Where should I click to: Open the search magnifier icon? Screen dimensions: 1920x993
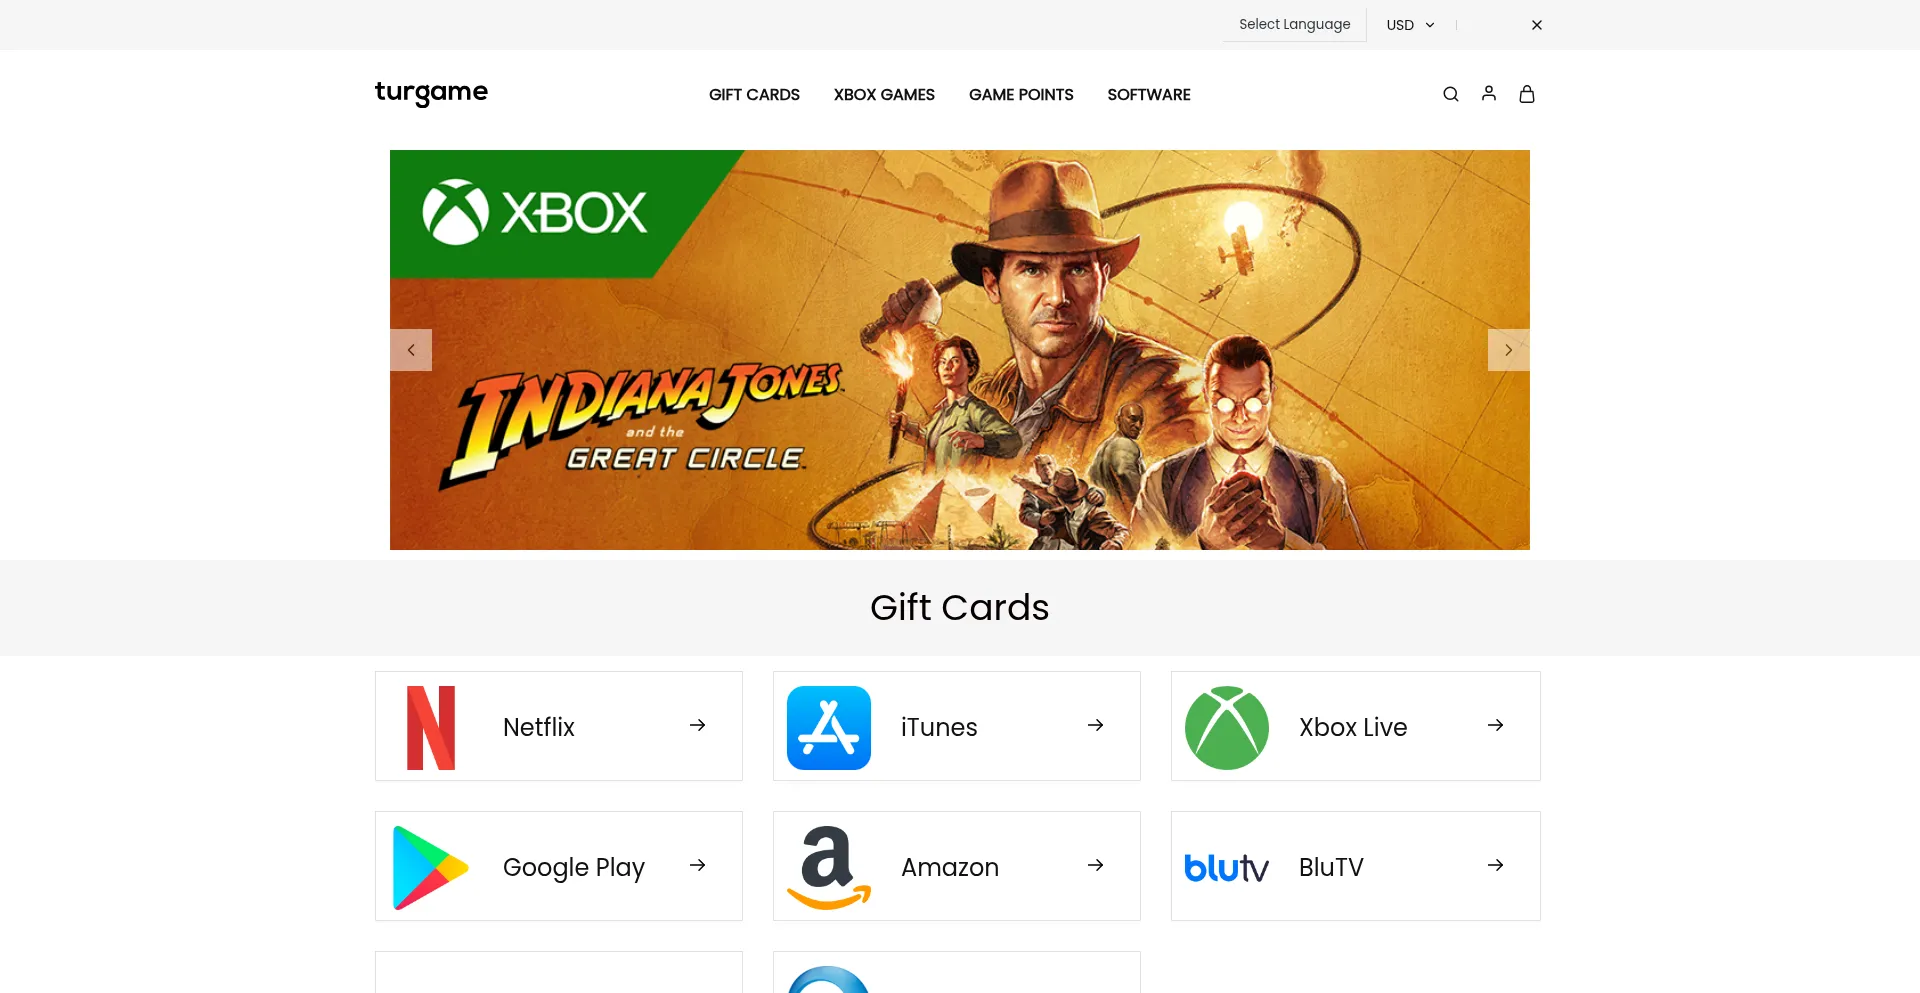tap(1450, 94)
